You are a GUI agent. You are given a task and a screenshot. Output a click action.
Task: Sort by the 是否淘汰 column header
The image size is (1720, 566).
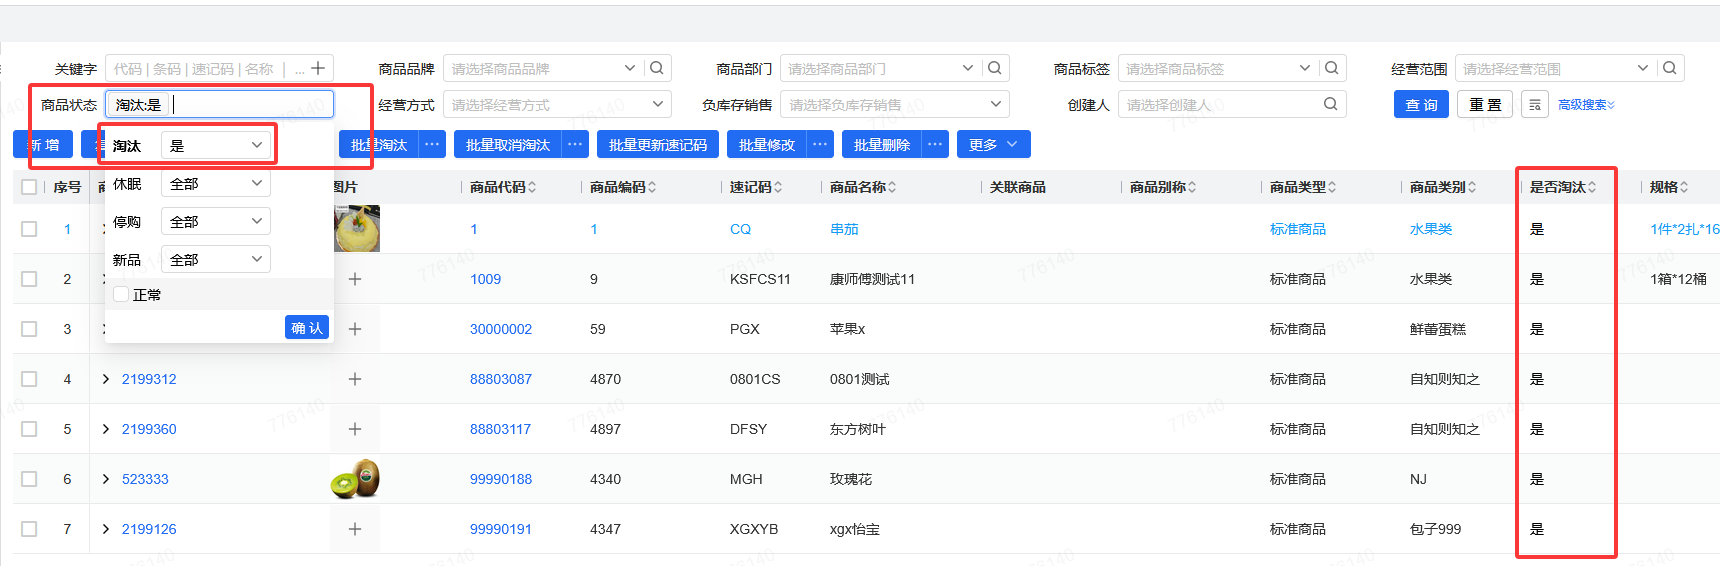pos(1562,187)
